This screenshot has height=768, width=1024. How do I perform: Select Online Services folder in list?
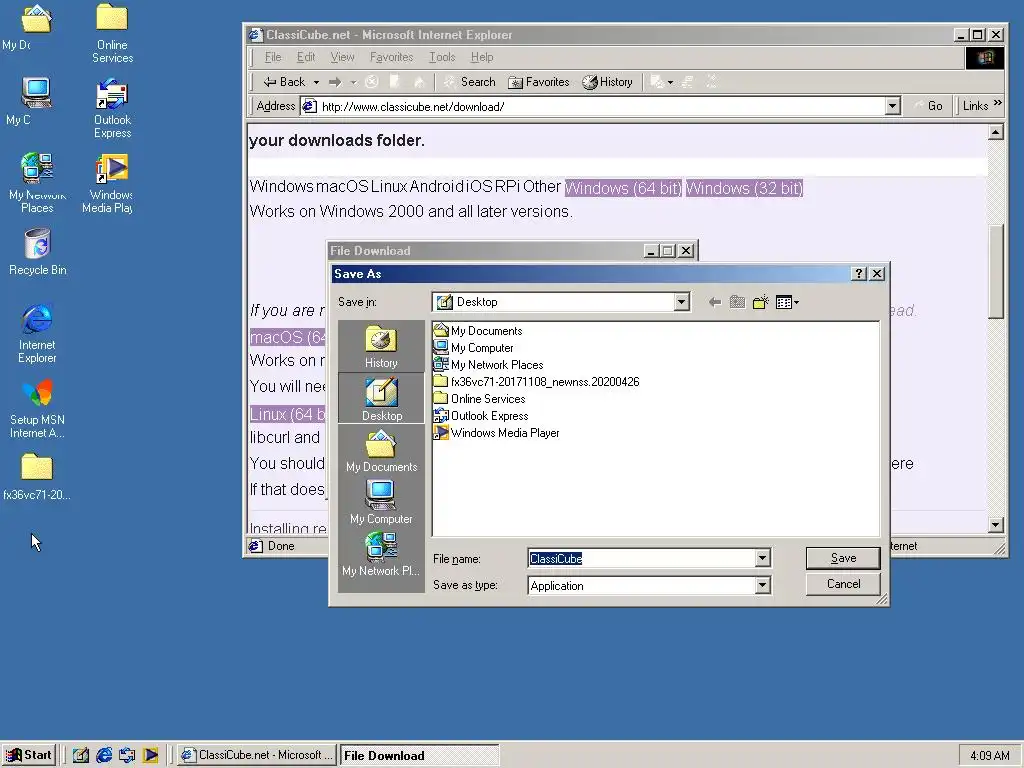(479, 398)
